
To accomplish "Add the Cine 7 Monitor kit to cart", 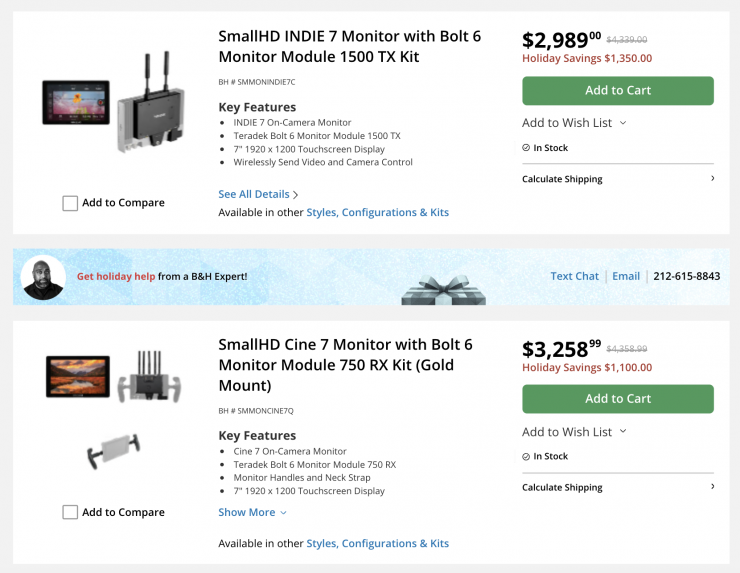I will point(617,399).
